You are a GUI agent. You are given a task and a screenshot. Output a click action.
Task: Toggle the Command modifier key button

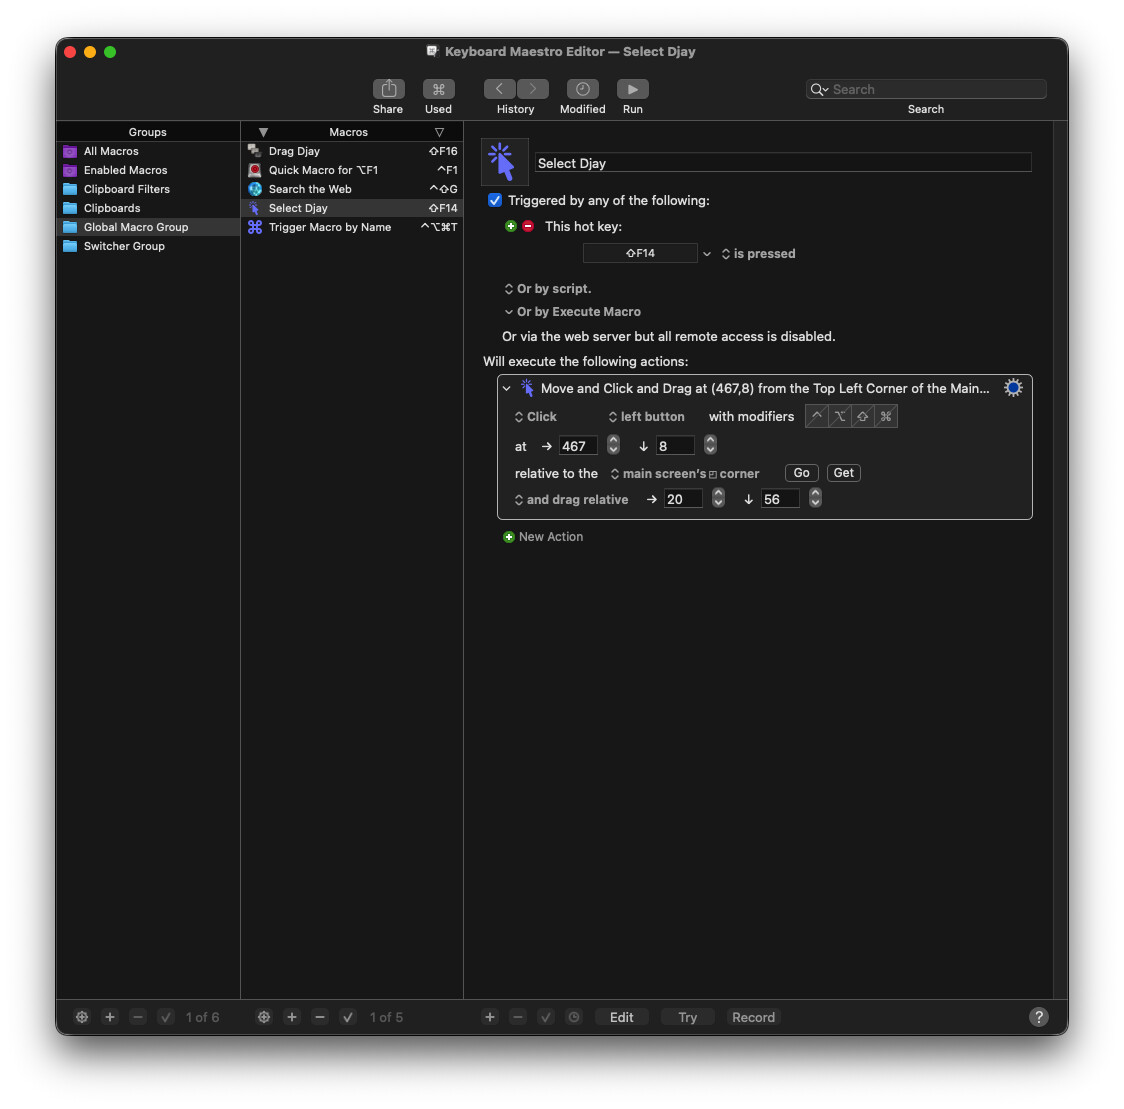coord(885,417)
